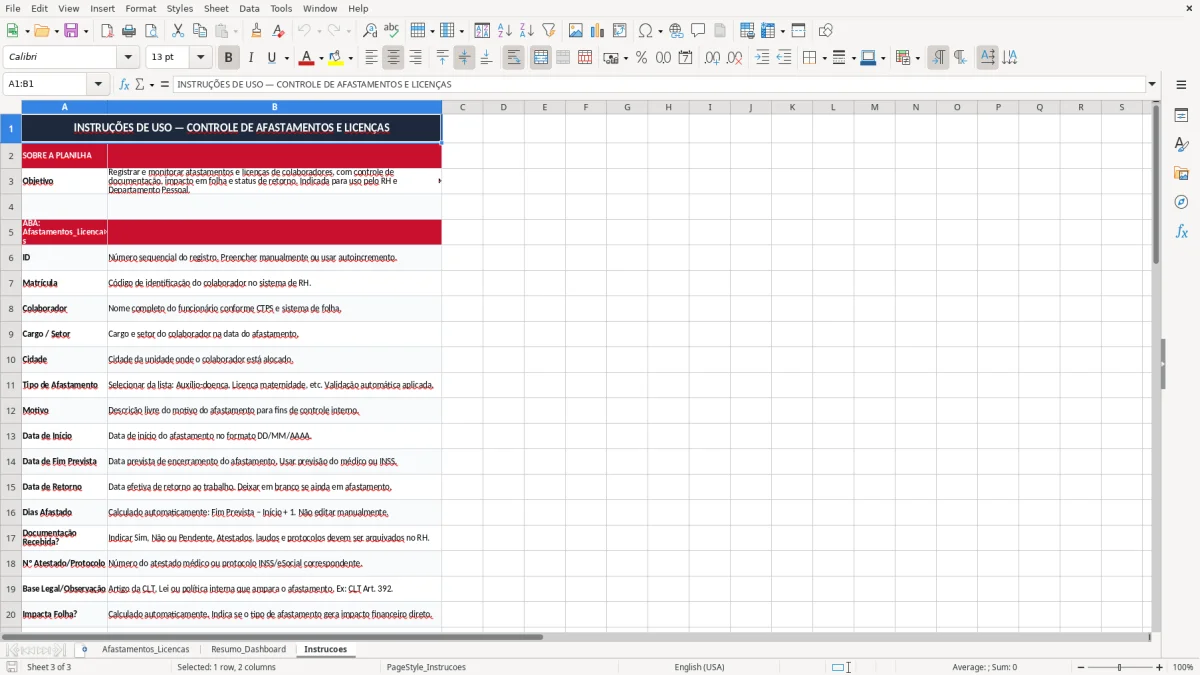Click the Format as Percent icon

(641, 58)
